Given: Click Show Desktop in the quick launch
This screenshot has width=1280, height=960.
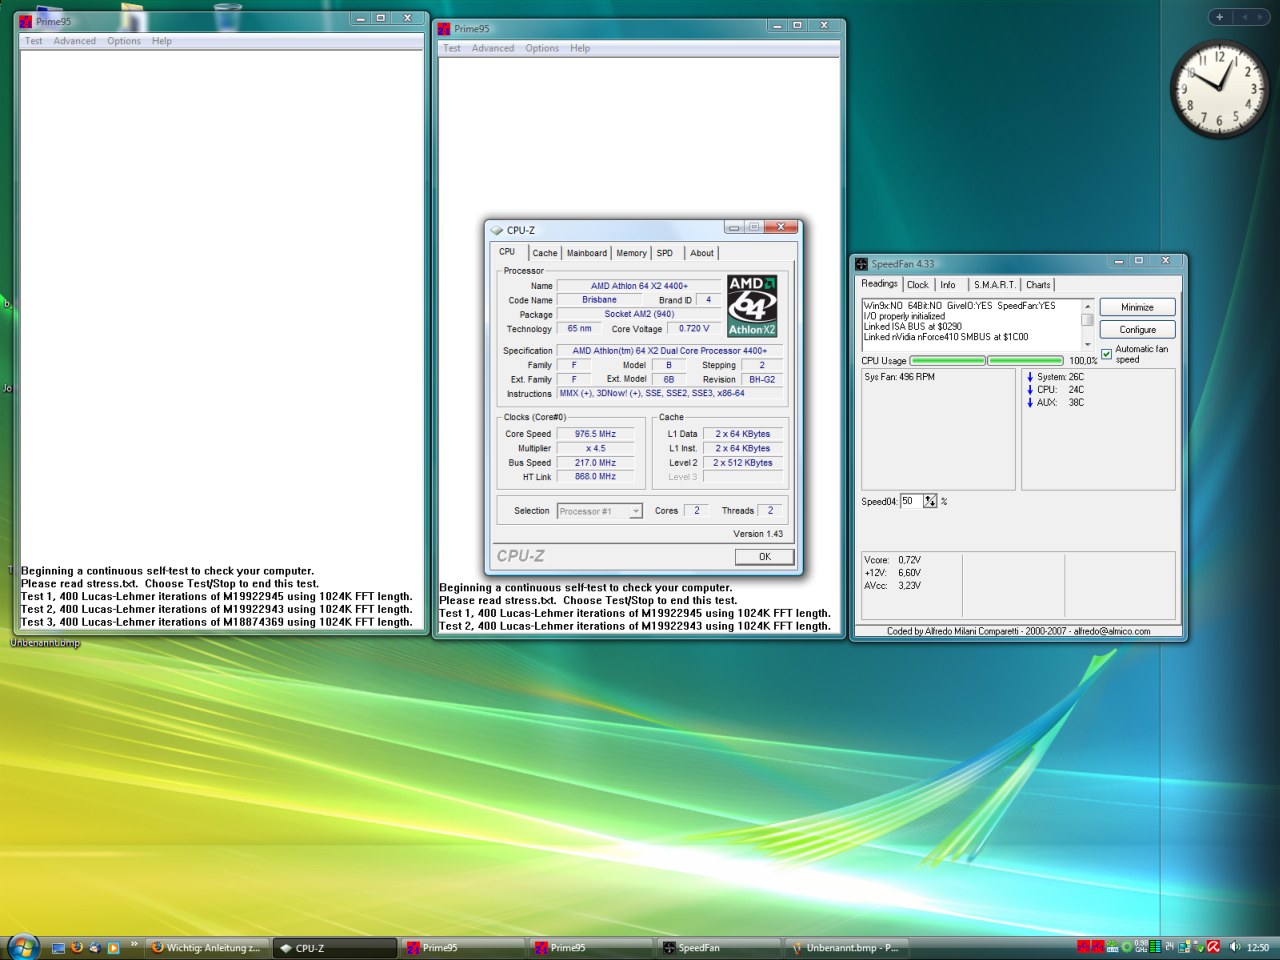Looking at the screenshot, I should tap(58, 947).
